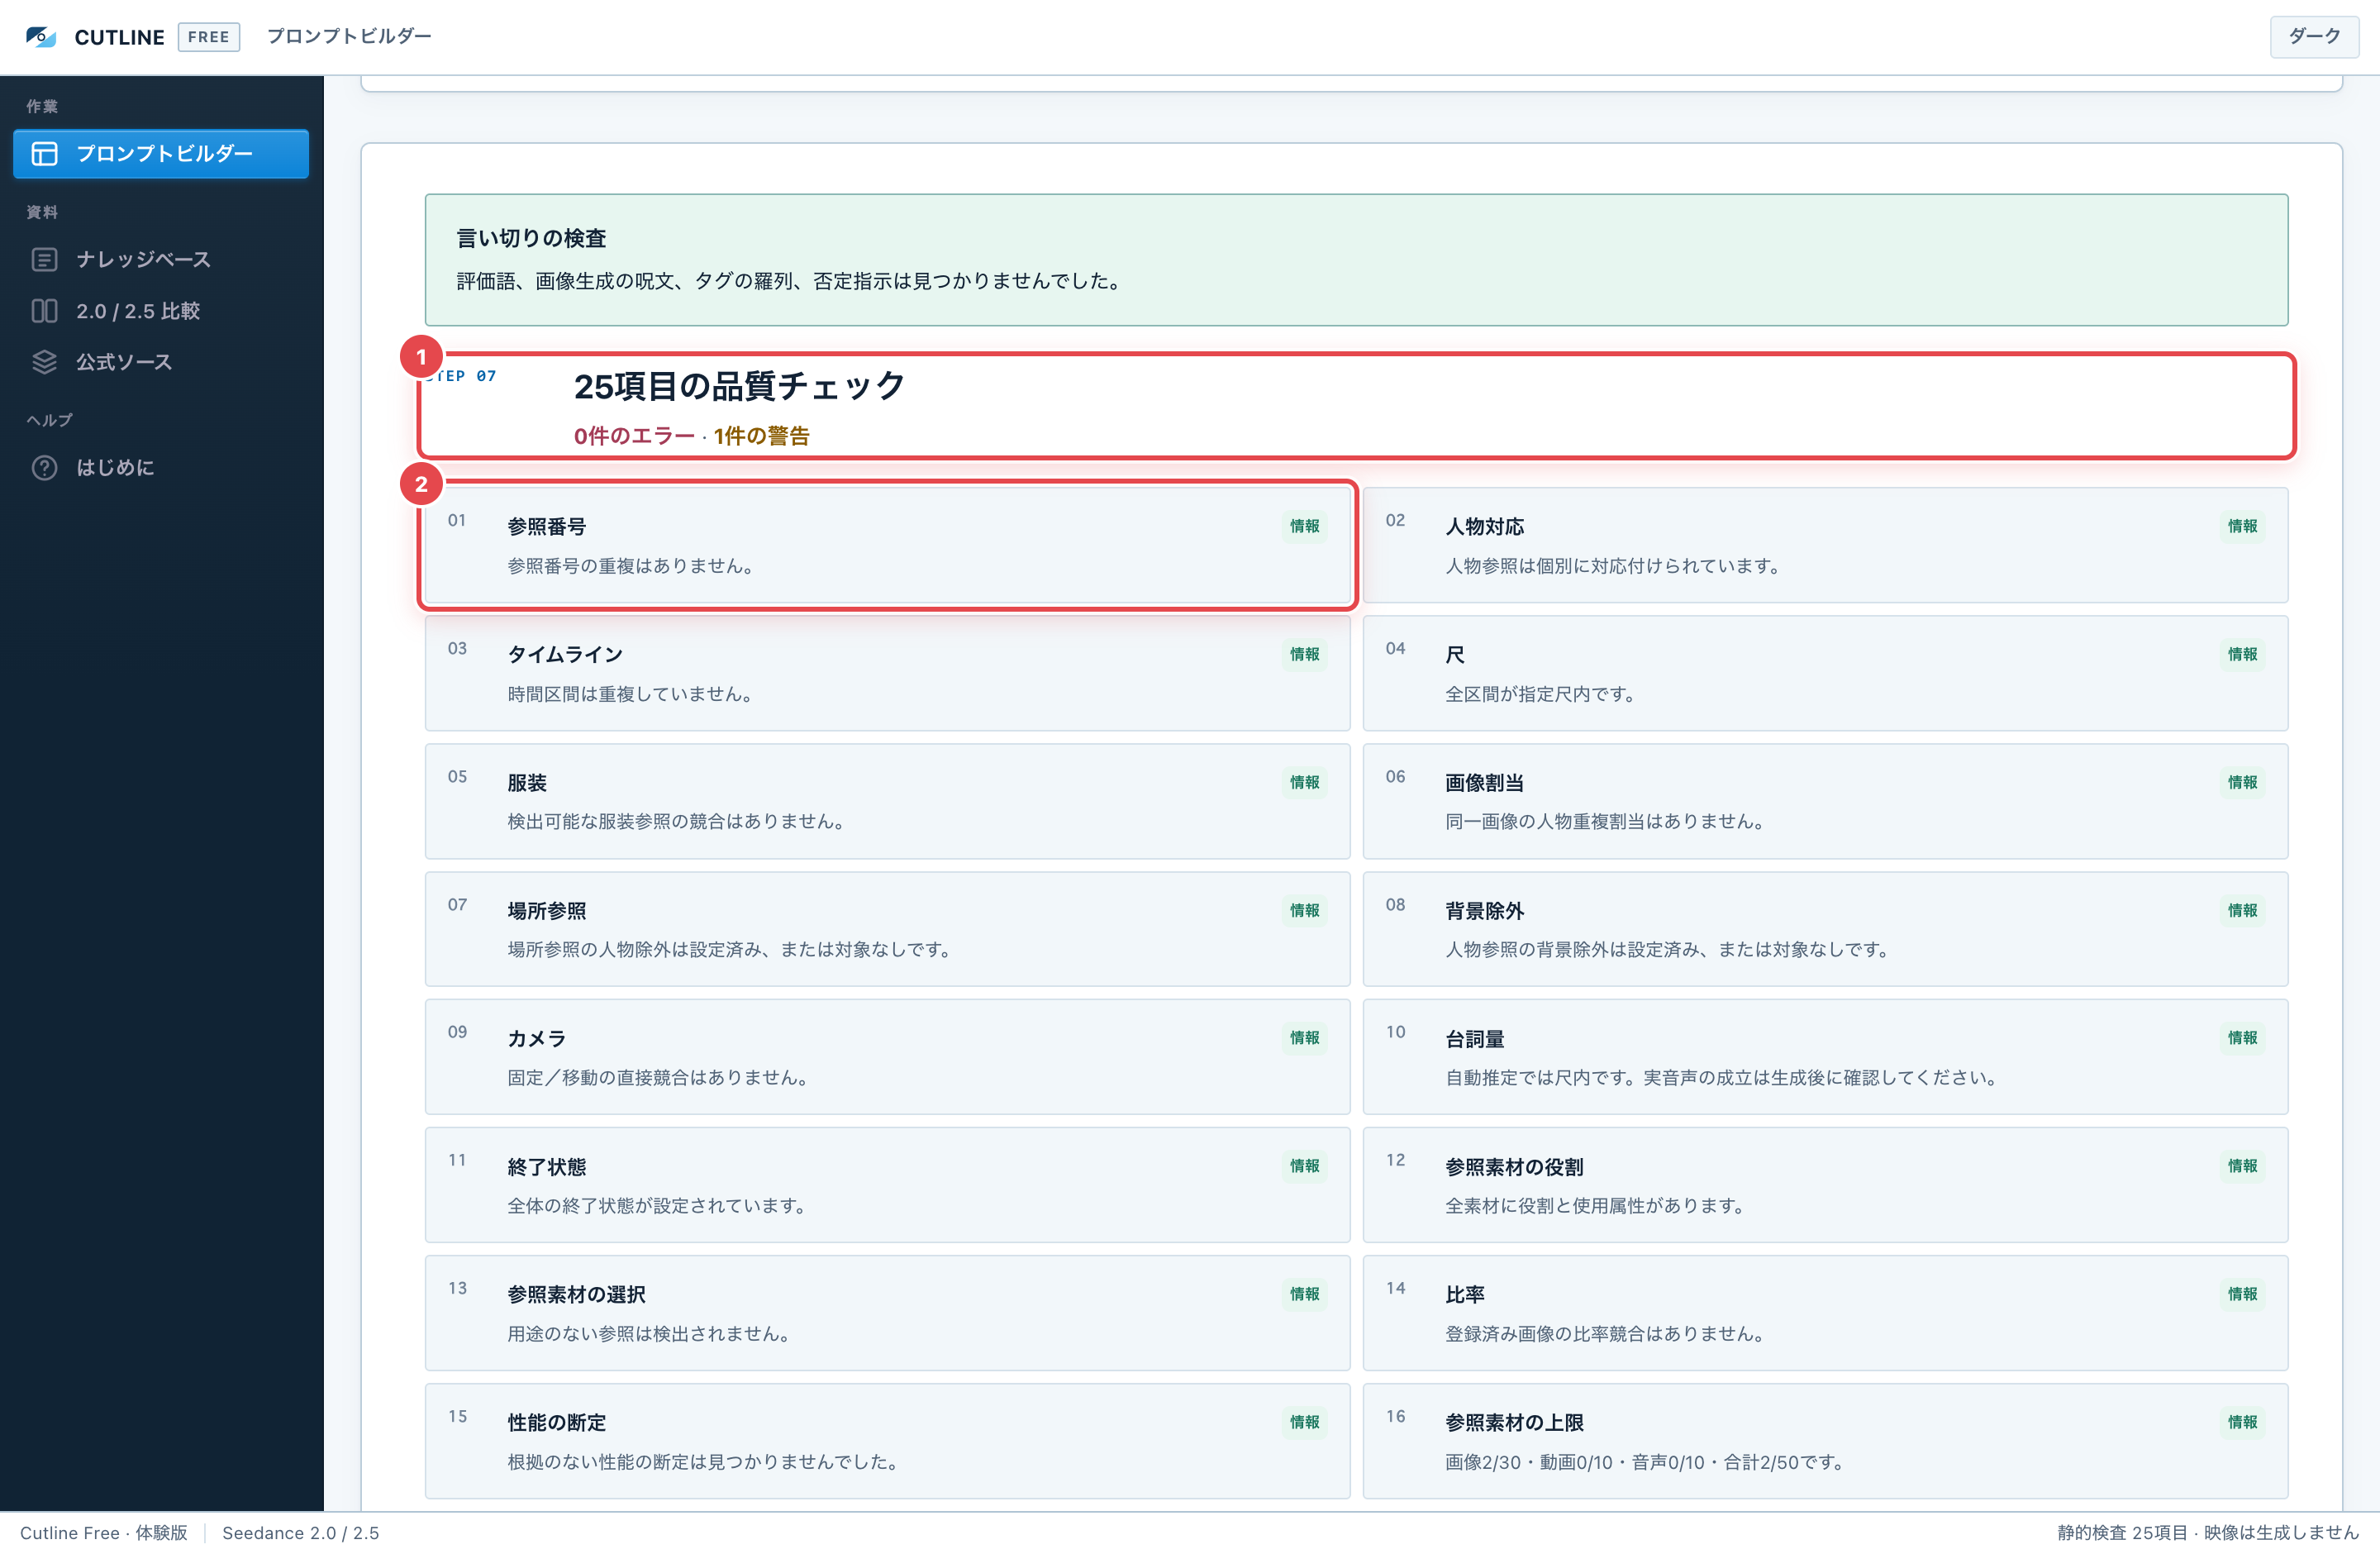Switch to dark mode with ダーク button
Screen dimensions: 2380x1554
(2313, 37)
